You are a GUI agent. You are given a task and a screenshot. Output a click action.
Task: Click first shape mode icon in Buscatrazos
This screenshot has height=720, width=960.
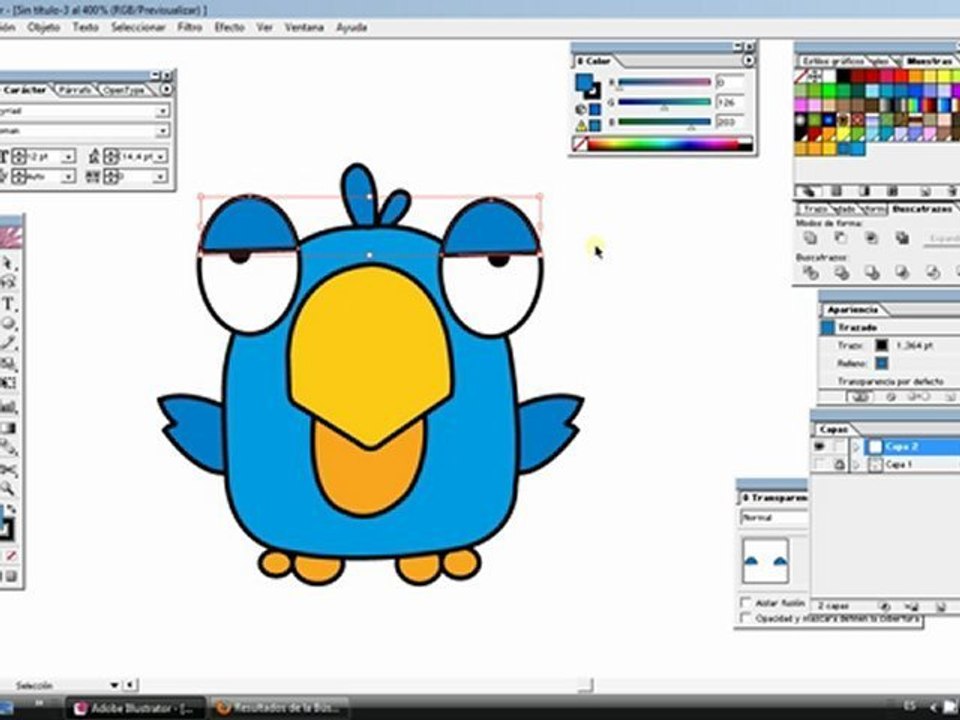pyautogui.click(x=811, y=238)
